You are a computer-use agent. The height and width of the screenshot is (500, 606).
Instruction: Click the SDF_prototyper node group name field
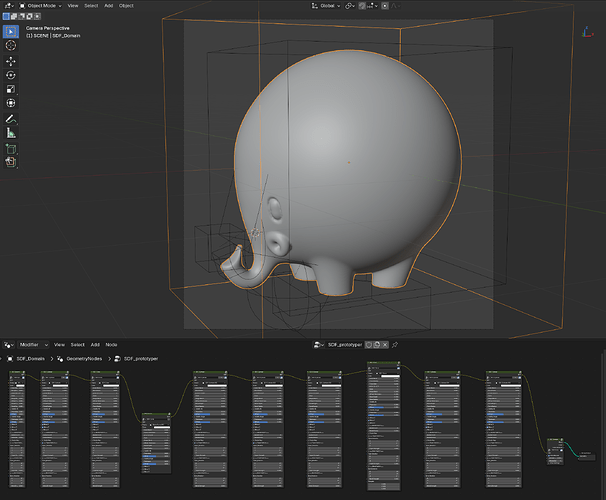point(345,345)
